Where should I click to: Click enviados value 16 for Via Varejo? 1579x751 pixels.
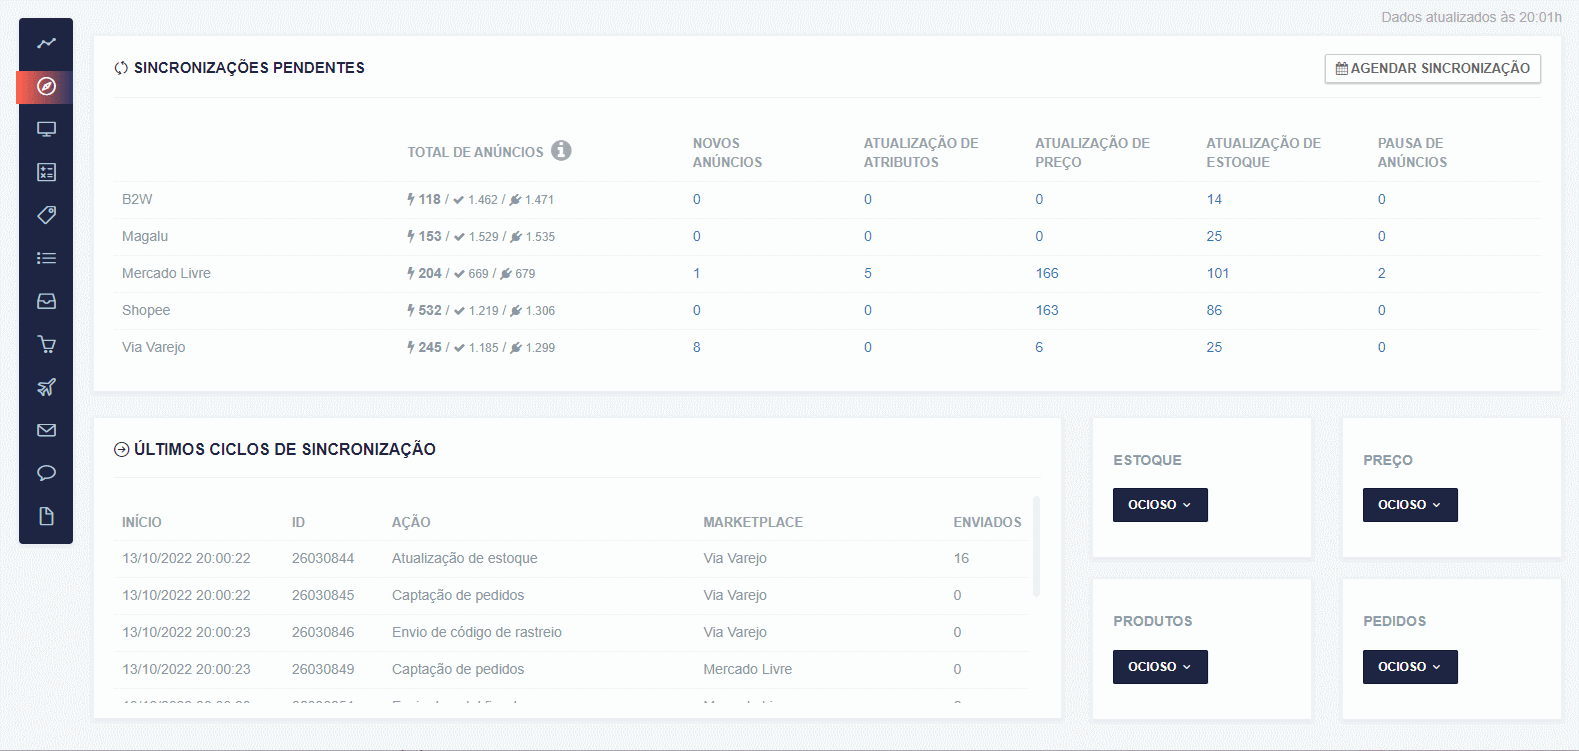961,558
